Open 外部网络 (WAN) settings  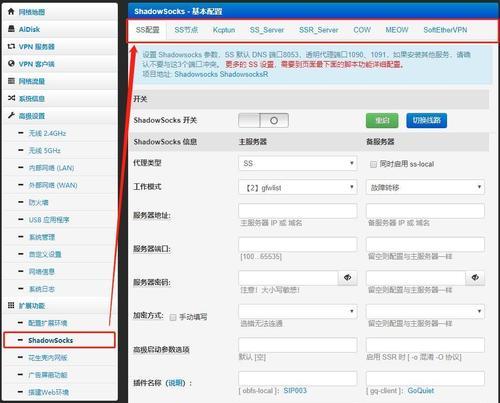[x=53, y=185]
